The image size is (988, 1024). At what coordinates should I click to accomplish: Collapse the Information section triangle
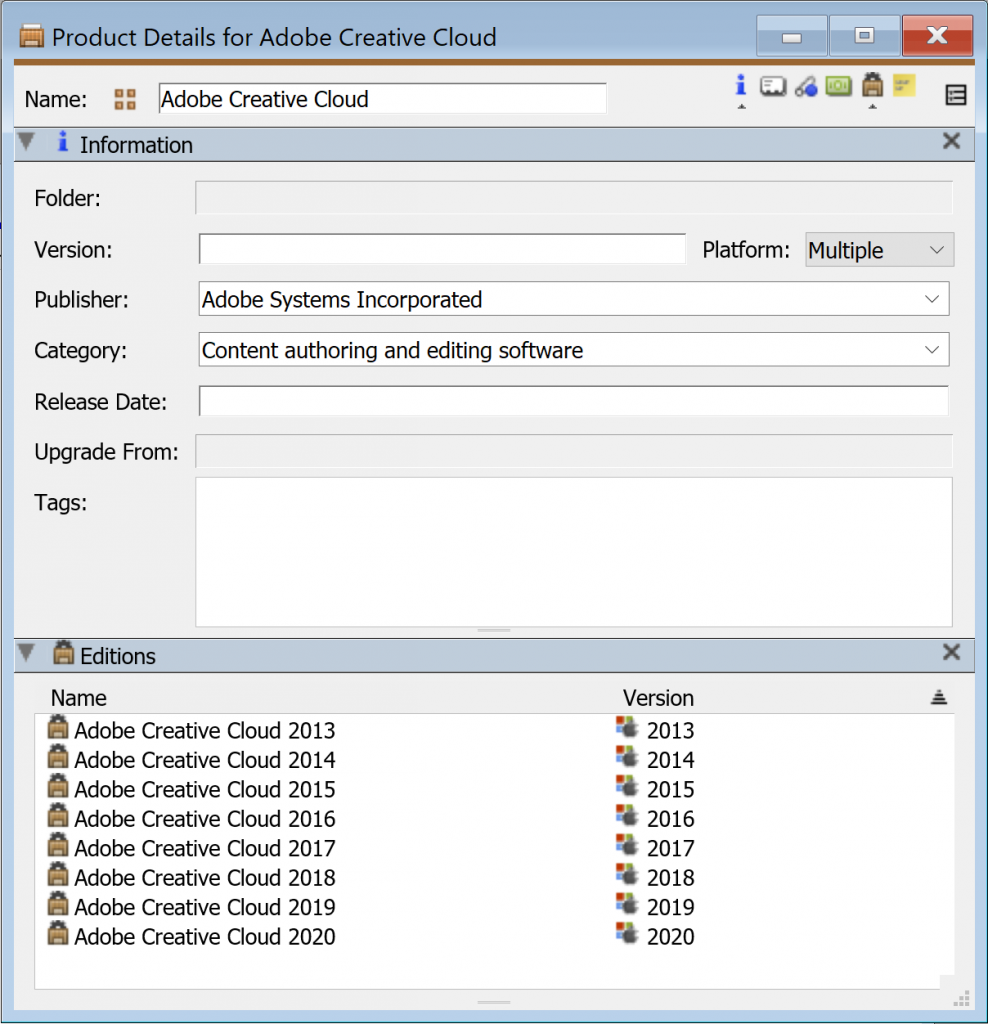tap(27, 142)
